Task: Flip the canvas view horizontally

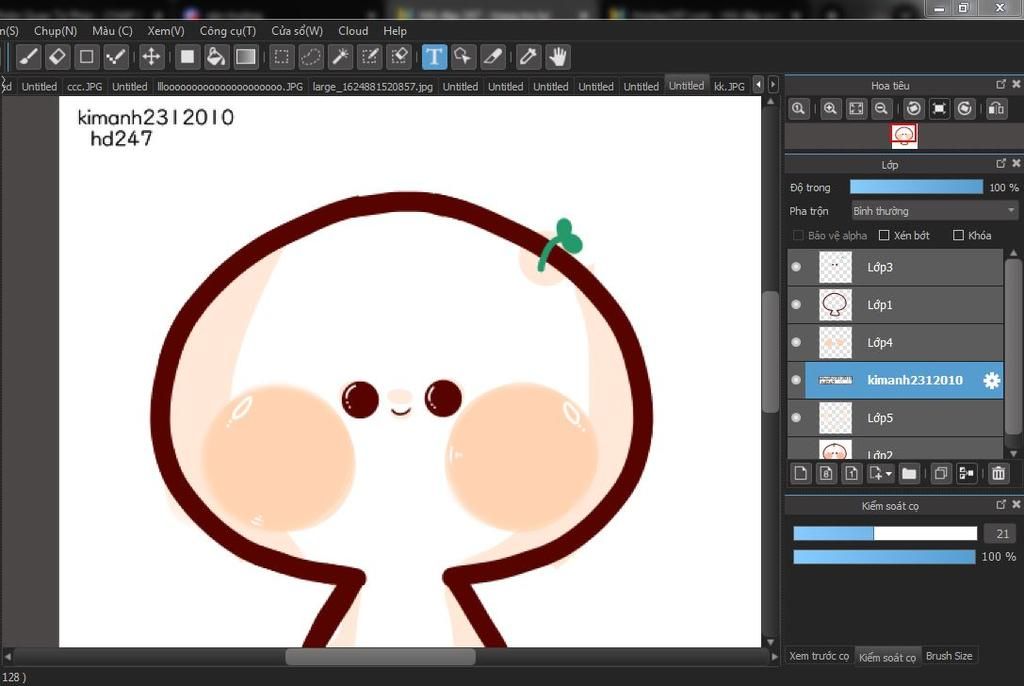Action: point(997,108)
